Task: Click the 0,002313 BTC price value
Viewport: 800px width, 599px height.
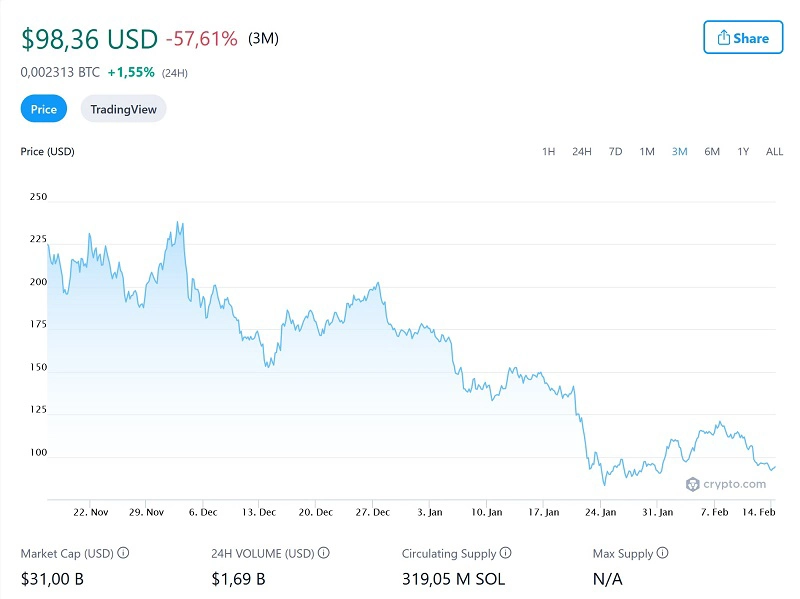Action: tap(59, 72)
